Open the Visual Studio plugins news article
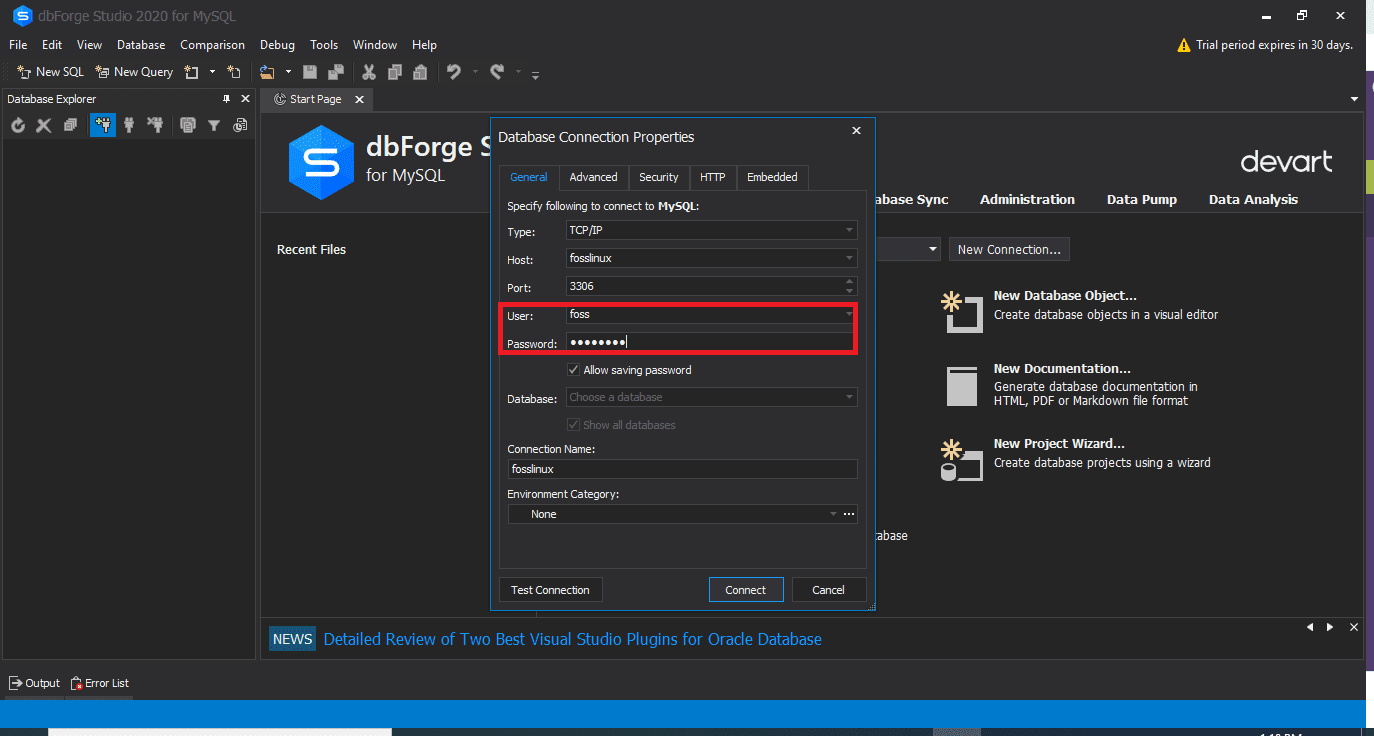1374x736 pixels. [x=572, y=638]
